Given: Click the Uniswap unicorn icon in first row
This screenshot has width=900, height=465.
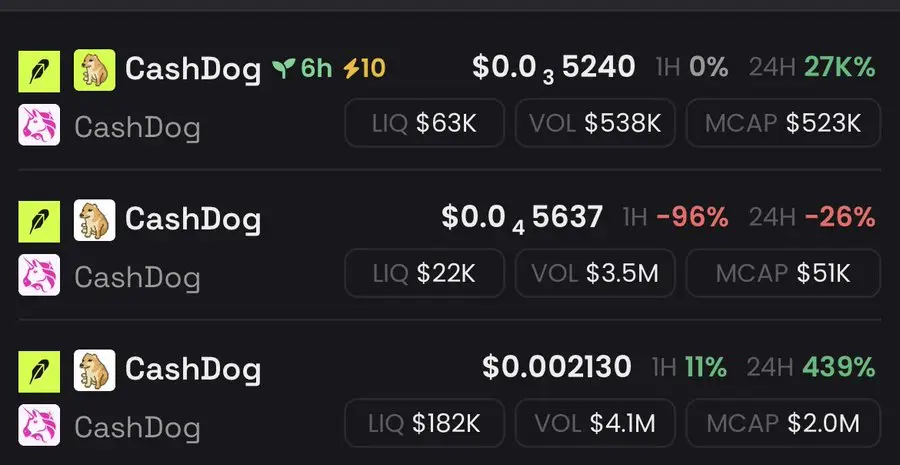Looking at the screenshot, I should (39, 125).
